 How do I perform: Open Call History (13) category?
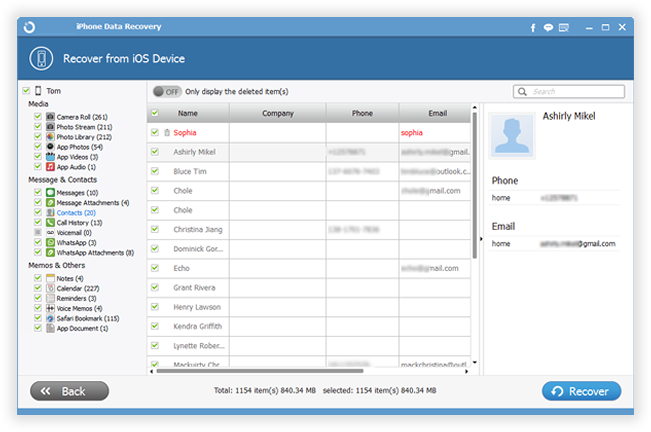(x=79, y=223)
